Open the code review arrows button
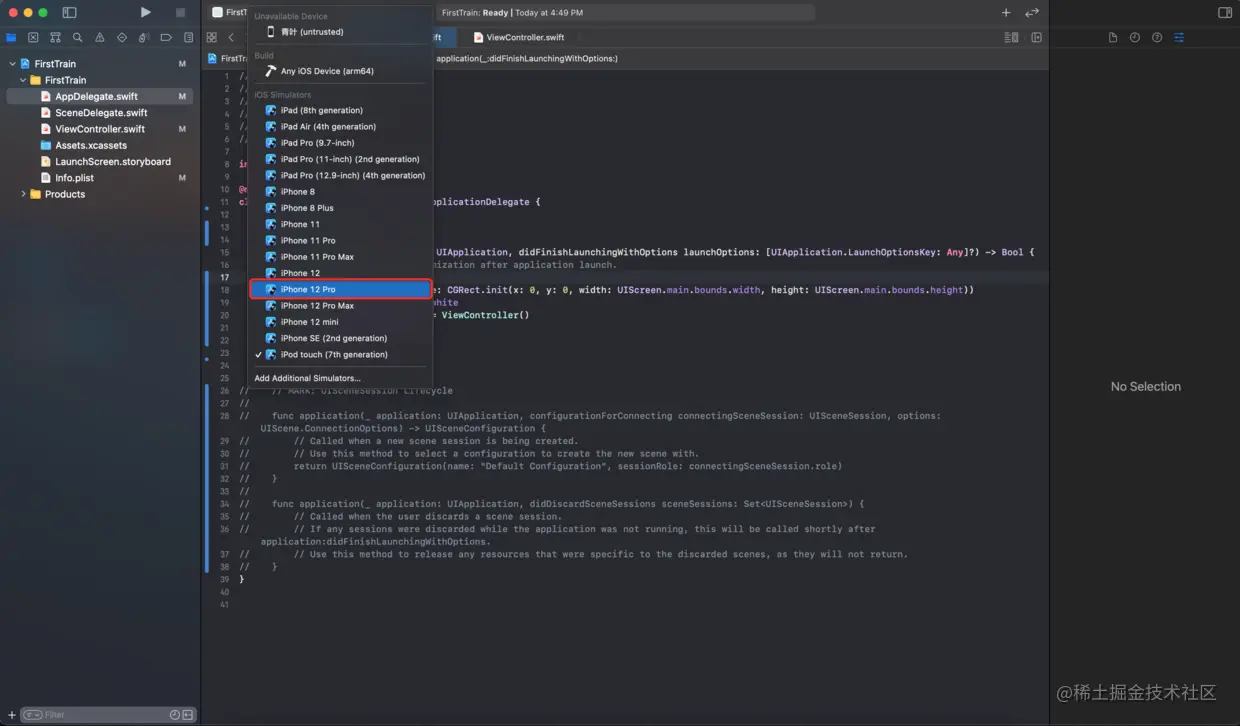 click(1032, 12)
